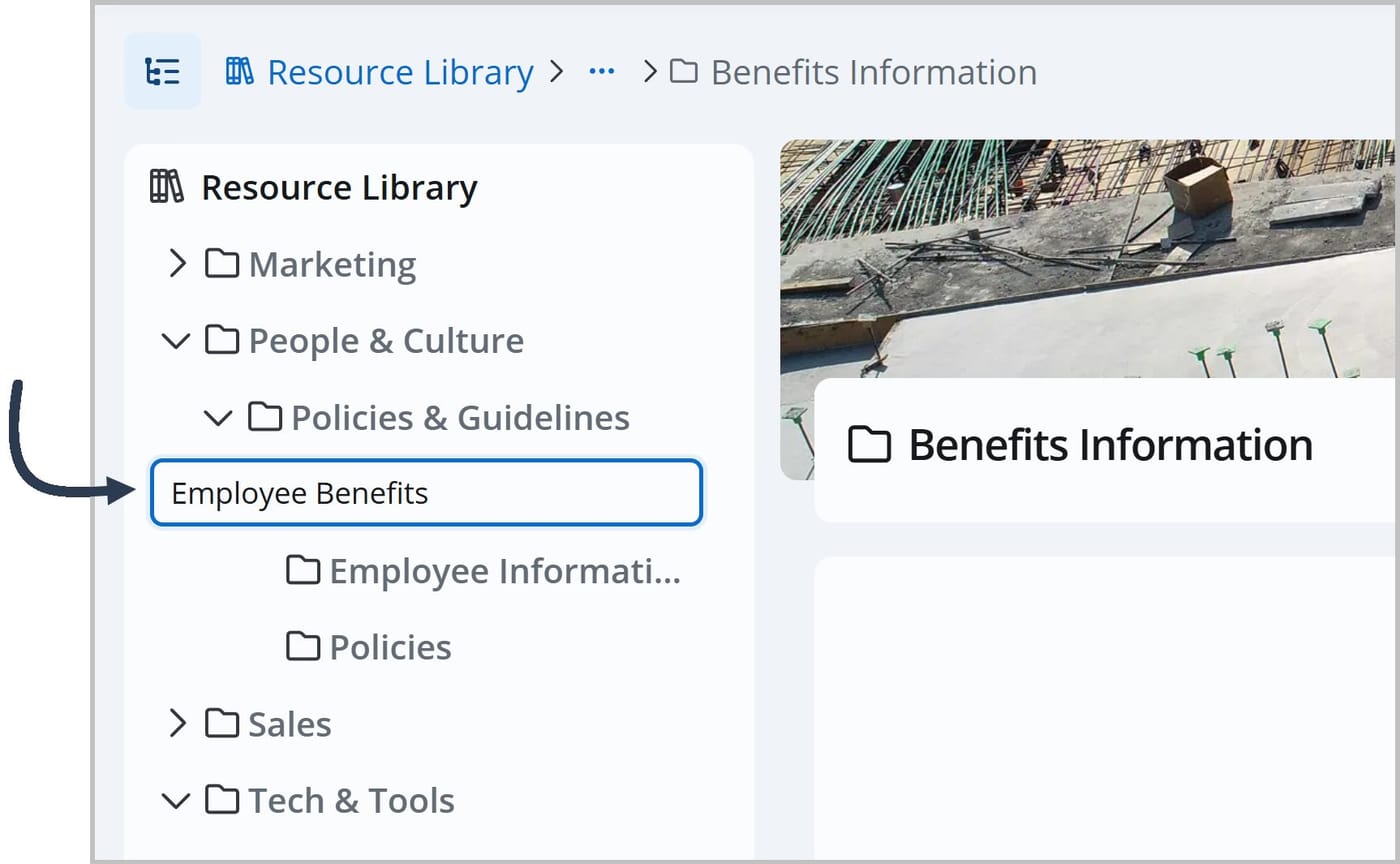
Task: Open Employee Informati... folder
Action: 505,570
